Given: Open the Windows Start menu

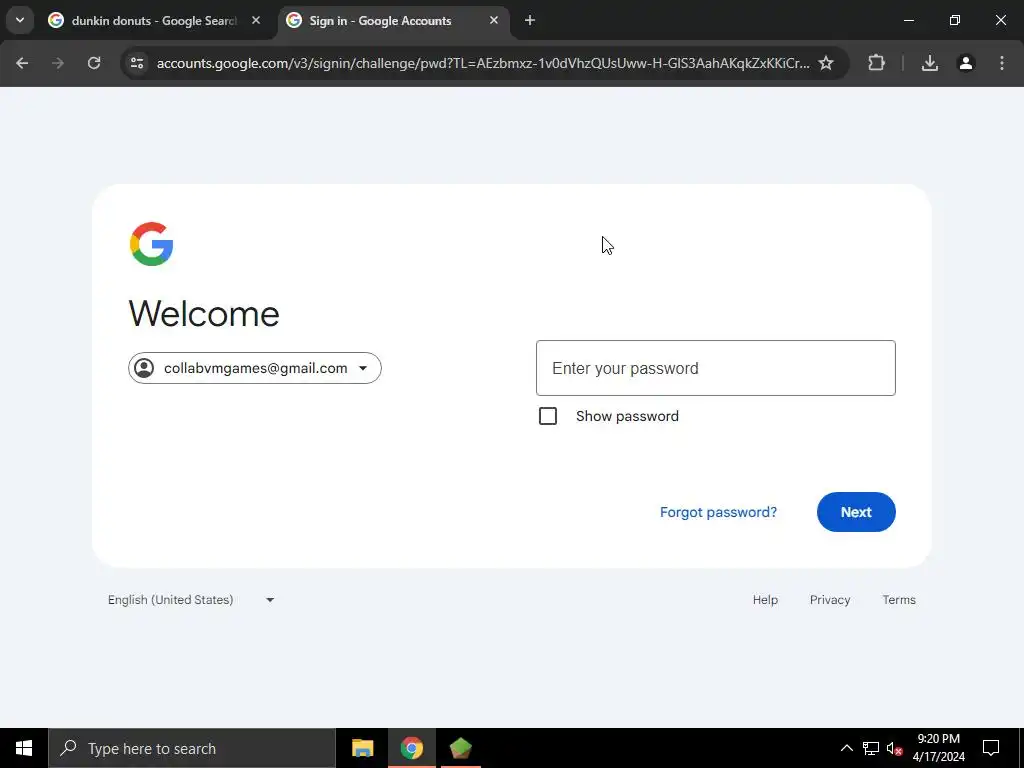Looking at the screenshot, I should [24, 748].
